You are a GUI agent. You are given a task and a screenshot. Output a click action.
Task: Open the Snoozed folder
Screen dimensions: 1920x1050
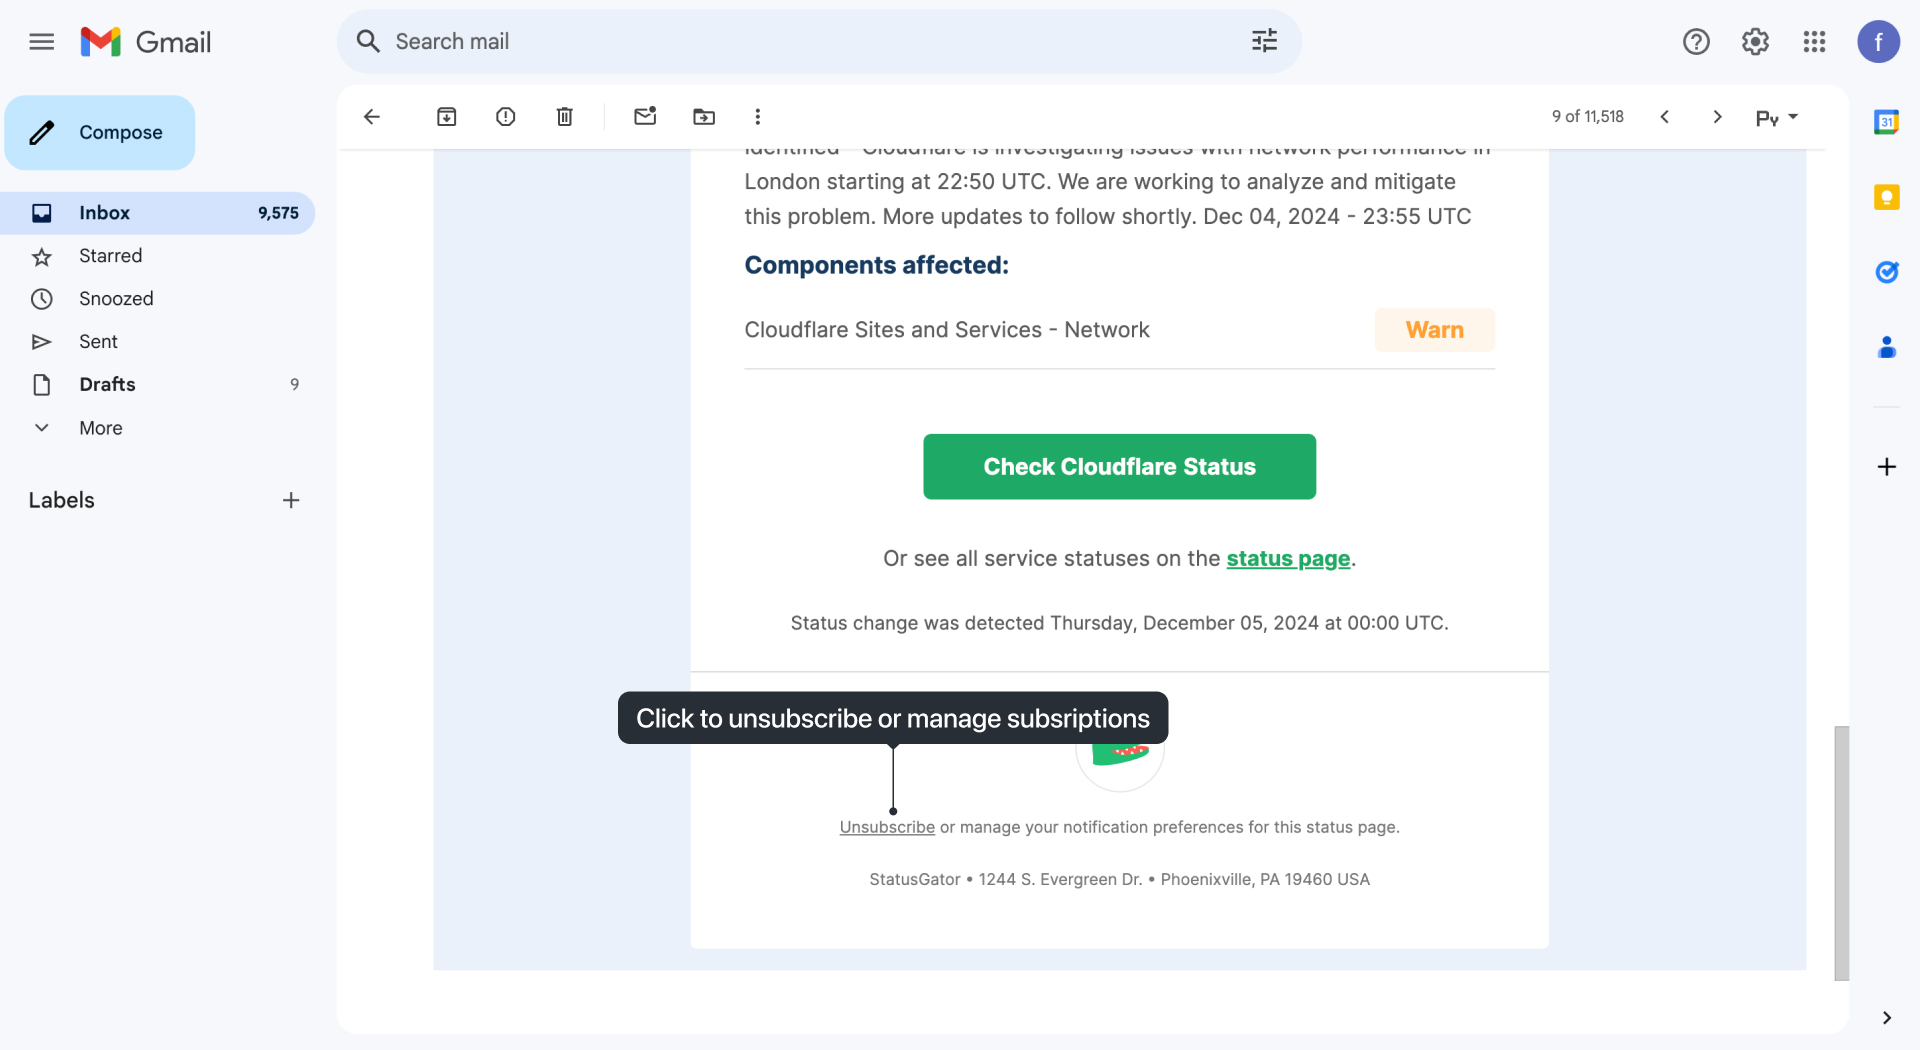click(158, 299)
